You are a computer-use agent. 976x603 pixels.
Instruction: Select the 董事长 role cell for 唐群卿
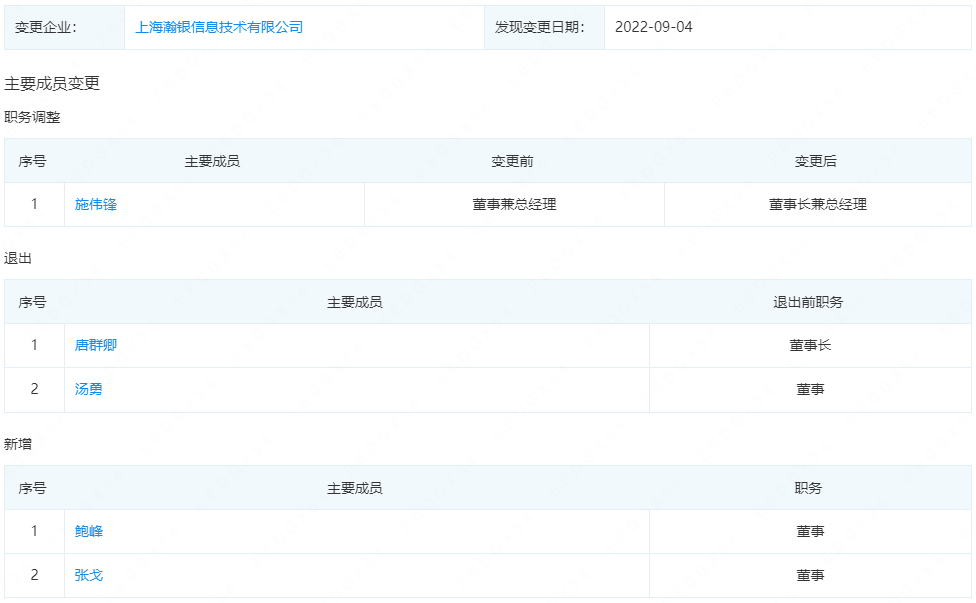[x=812, y=346]
